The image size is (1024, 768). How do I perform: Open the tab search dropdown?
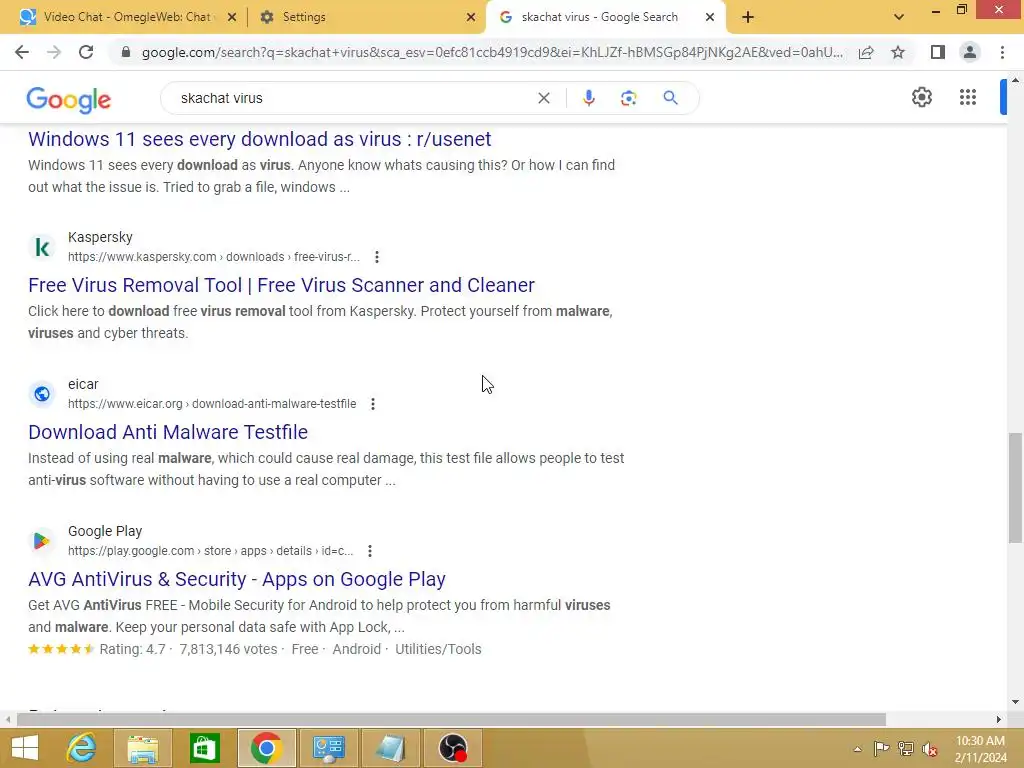click(899, 17)
